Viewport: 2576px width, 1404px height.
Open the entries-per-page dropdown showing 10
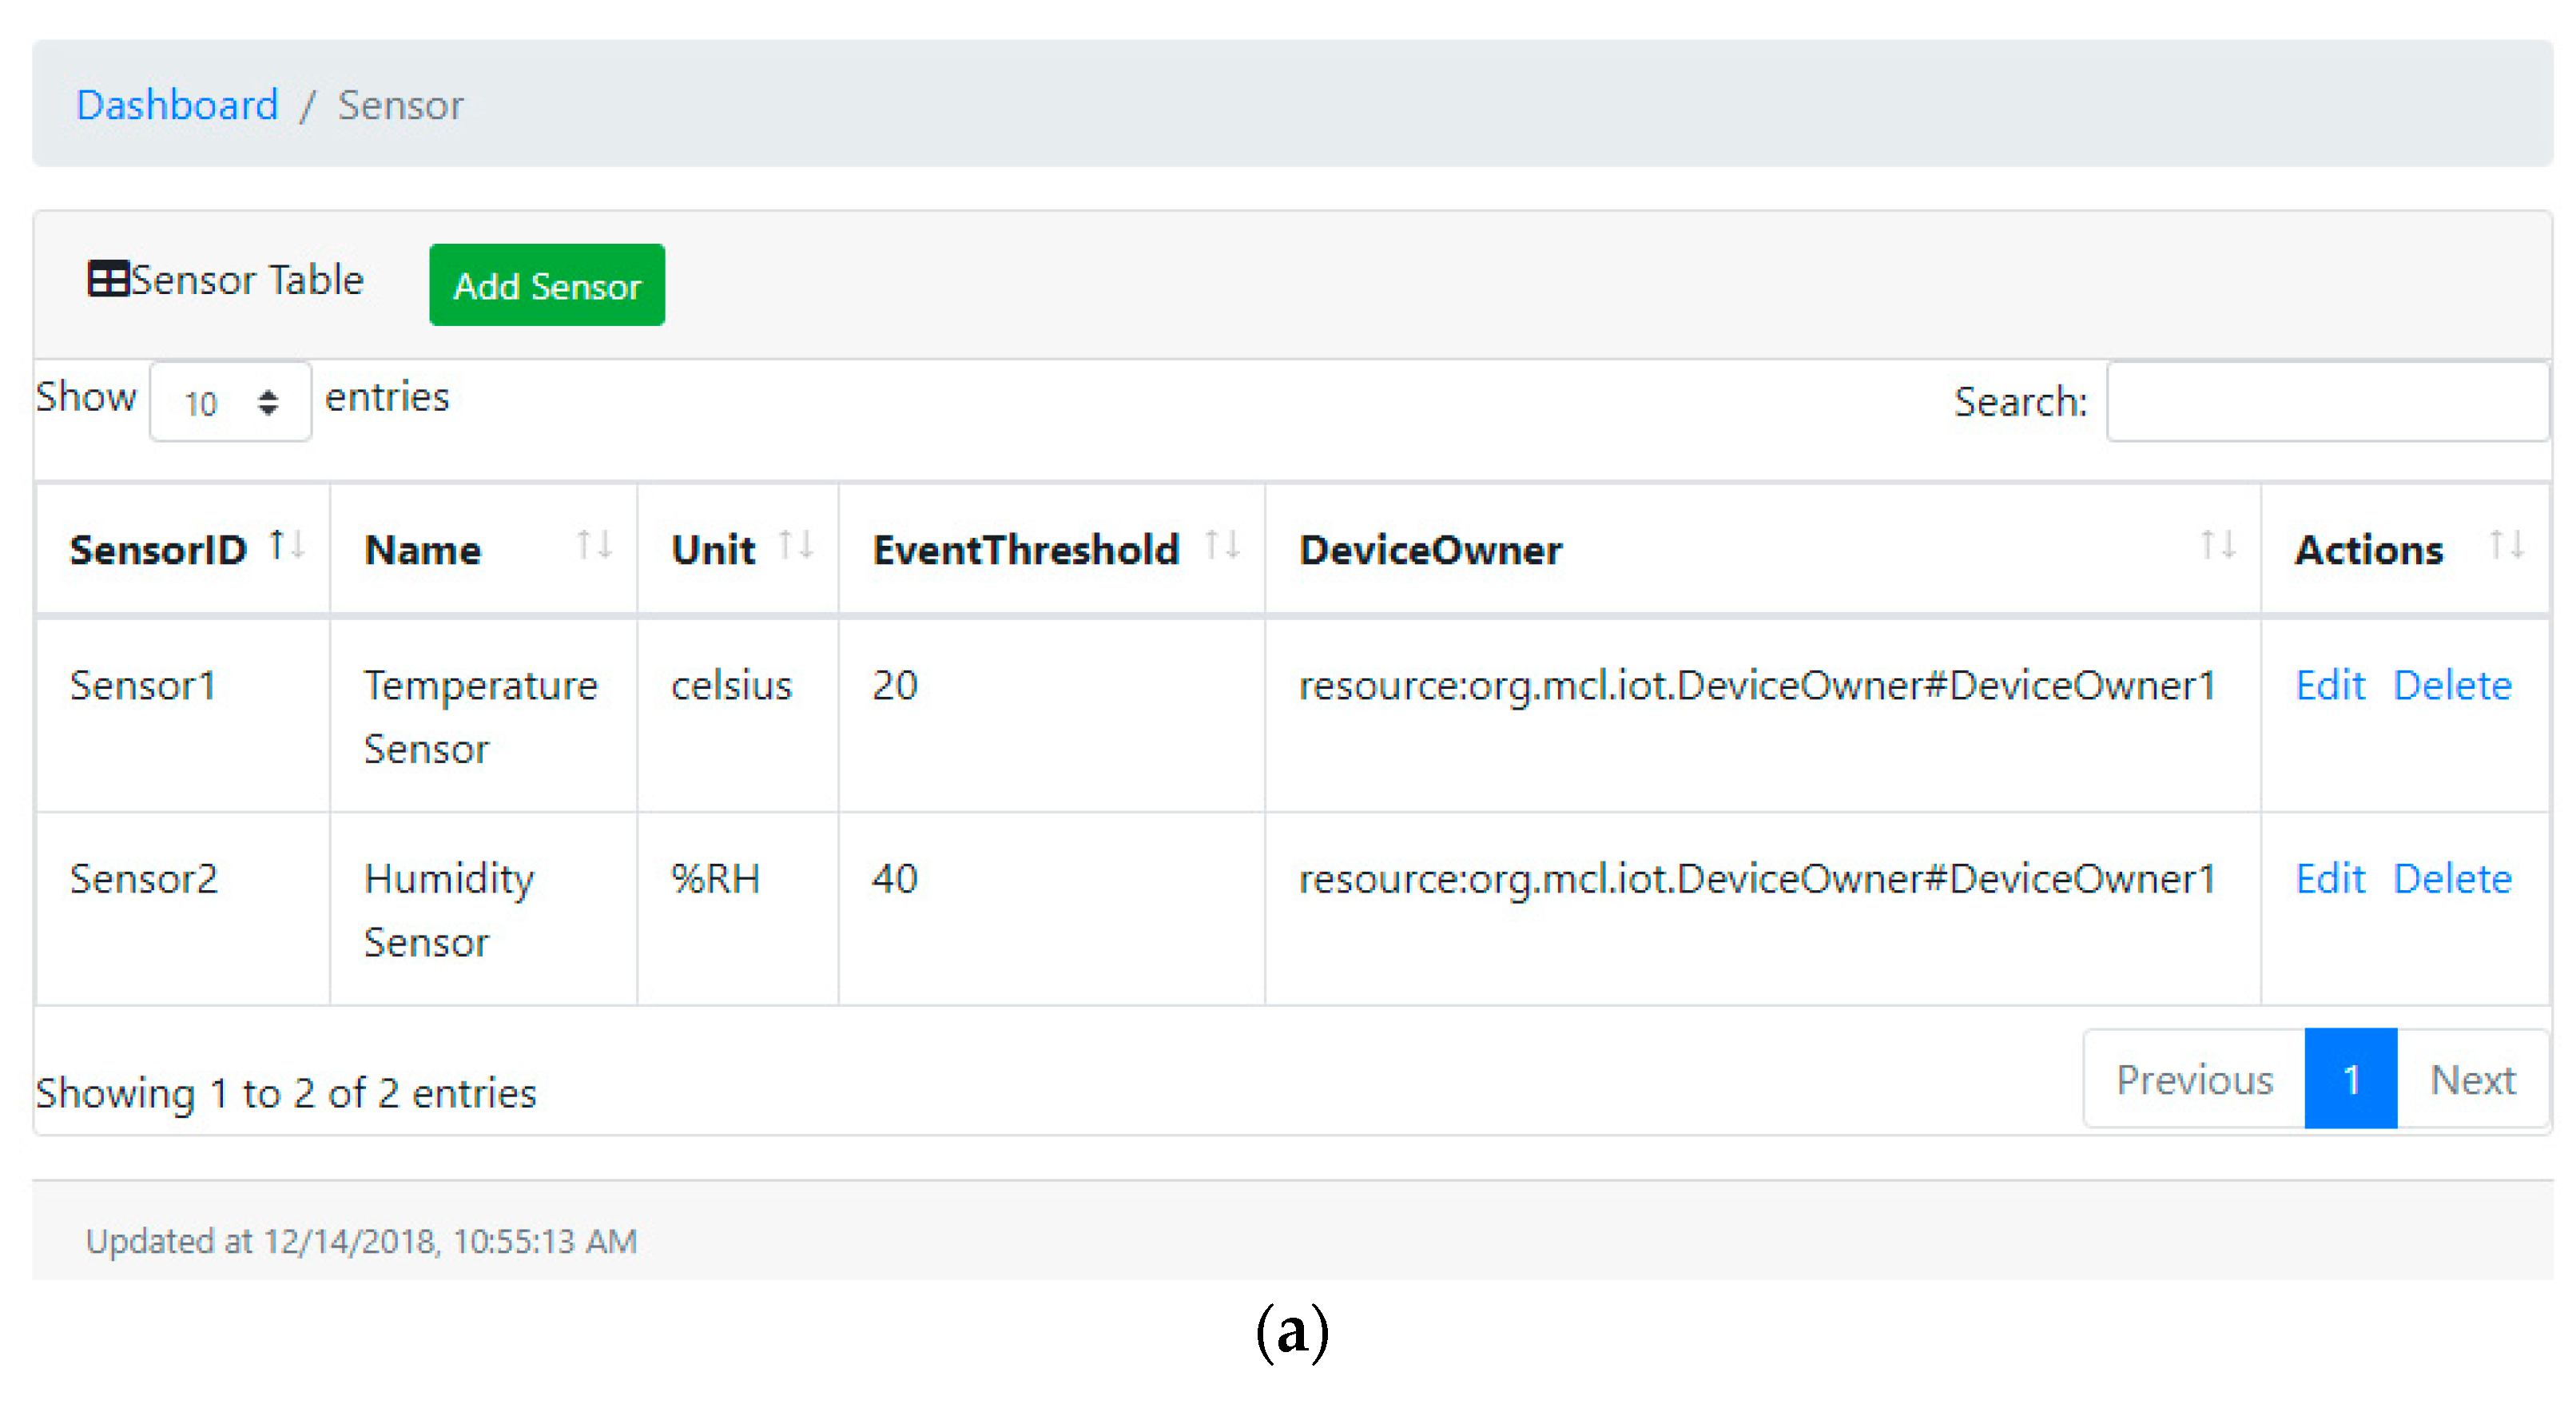click(x=230, y=401)
